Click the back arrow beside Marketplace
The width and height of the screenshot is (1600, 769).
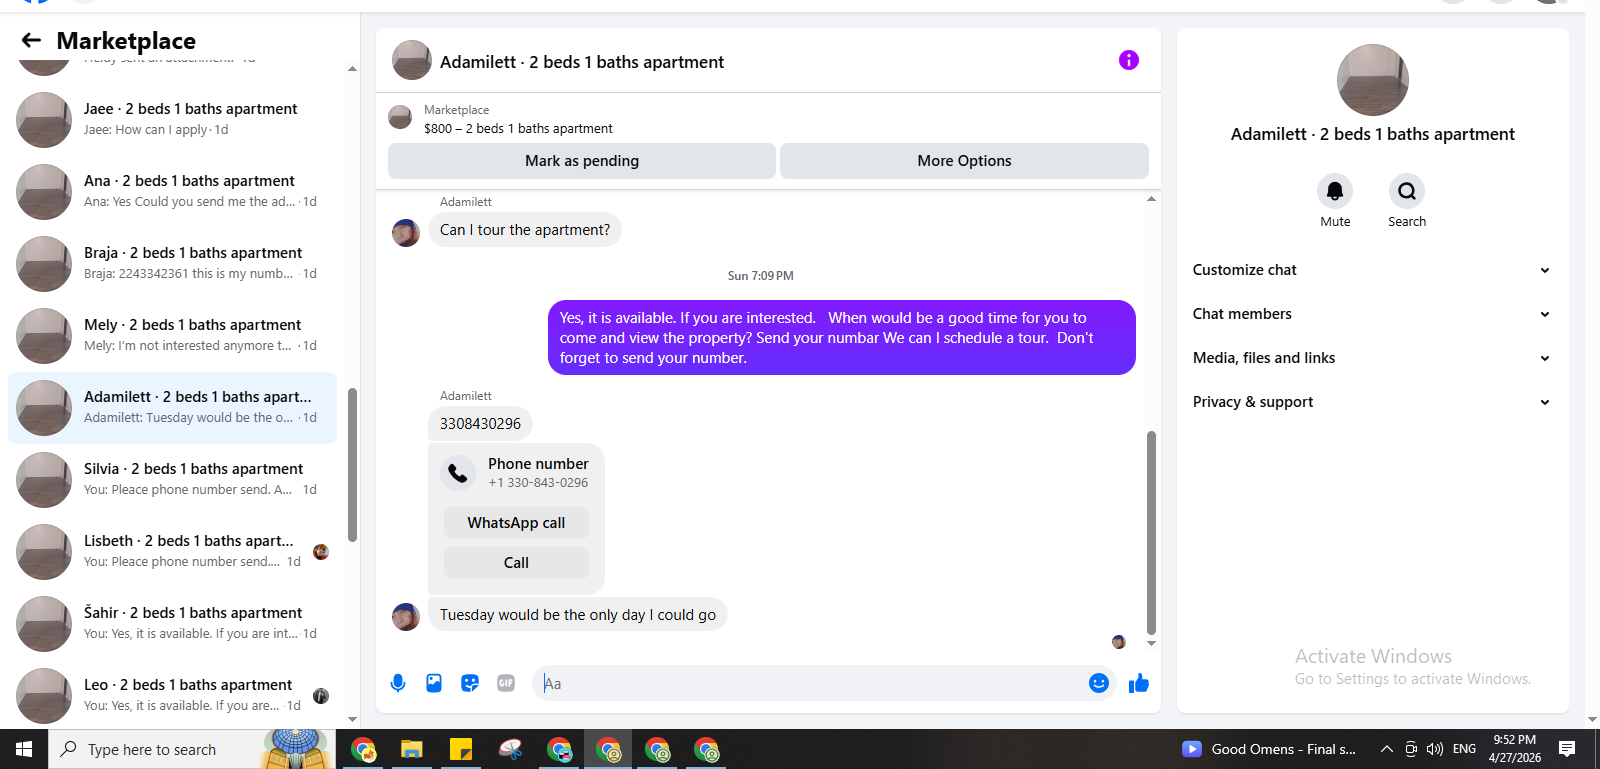31,40
